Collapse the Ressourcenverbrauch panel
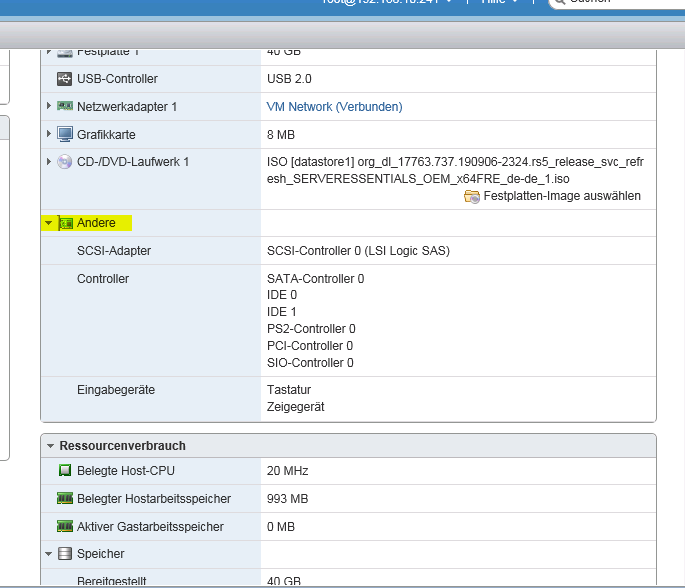Viewport: 685px width, 588px height. (x=50, y=446)
